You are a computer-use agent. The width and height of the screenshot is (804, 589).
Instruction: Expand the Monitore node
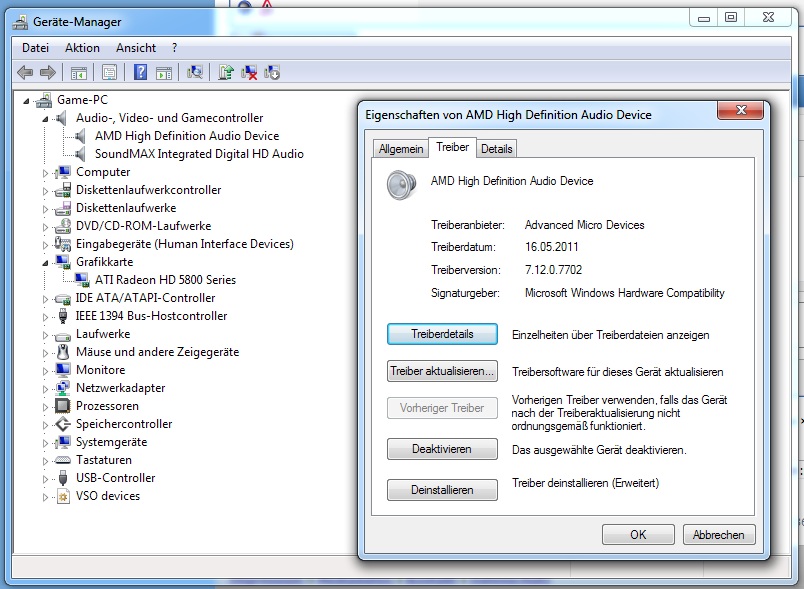point(45,371)
